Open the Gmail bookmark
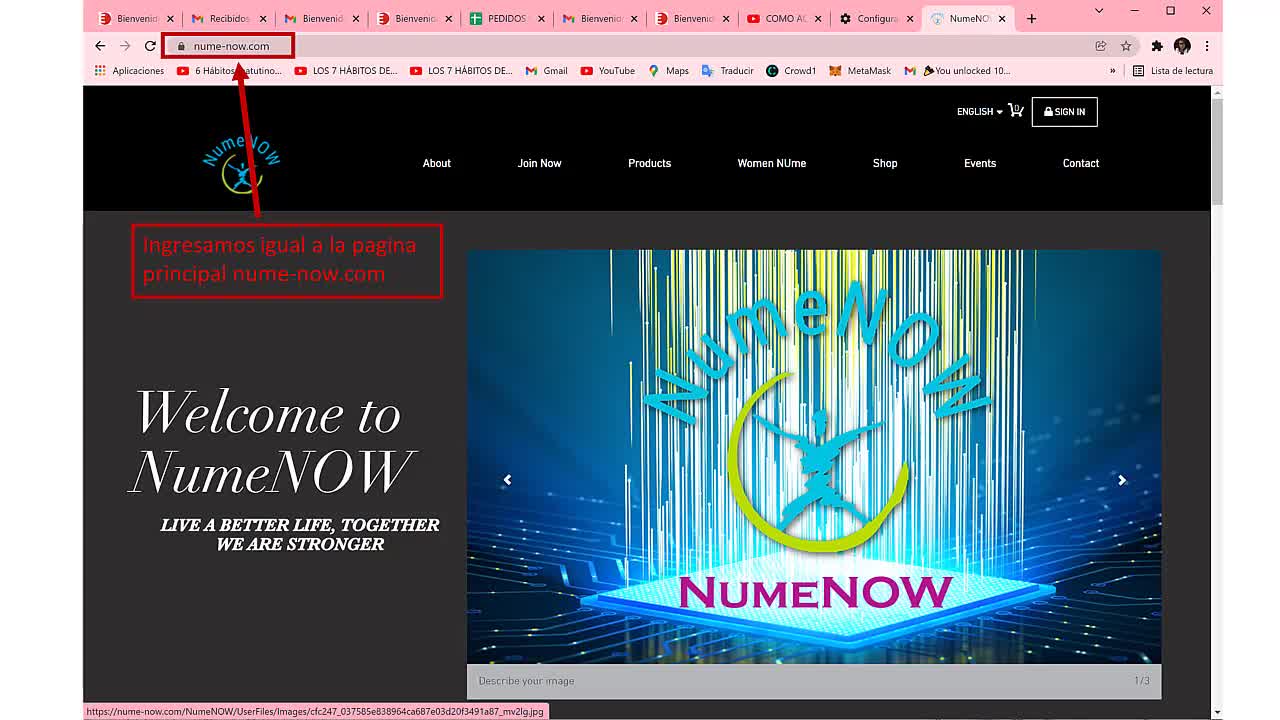Screen dimensions: 1280x720 click(547, 71)
